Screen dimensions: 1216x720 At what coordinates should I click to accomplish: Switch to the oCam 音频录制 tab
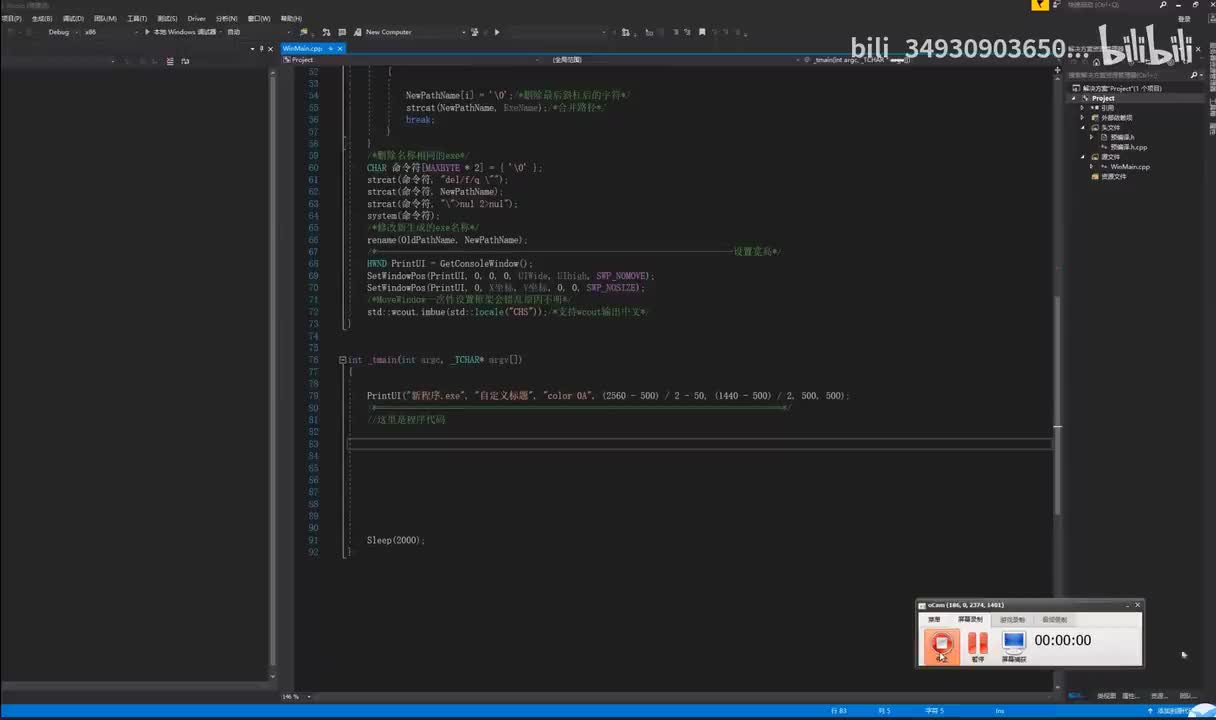coord(1054,620)
